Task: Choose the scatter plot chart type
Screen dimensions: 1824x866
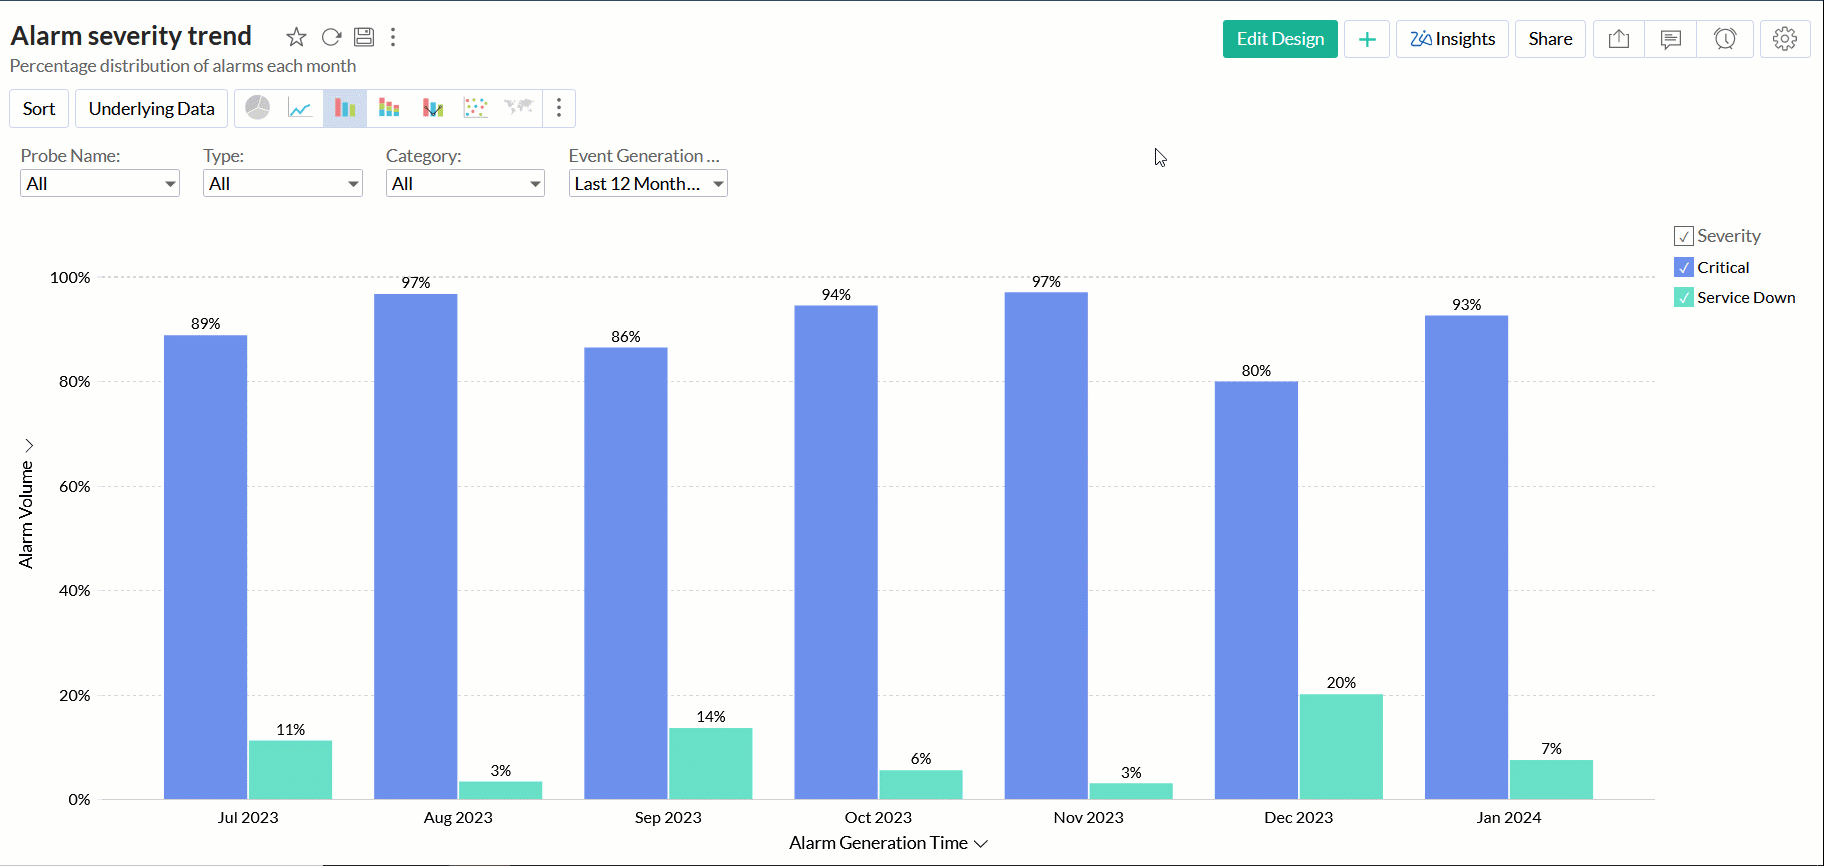Action: coord(476,108)
